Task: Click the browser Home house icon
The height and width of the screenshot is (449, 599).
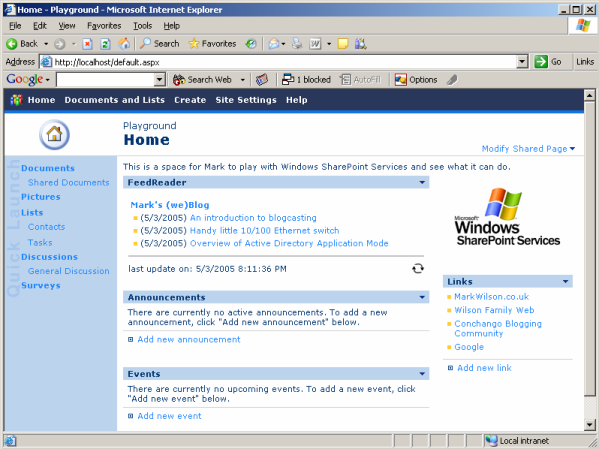Action: tap(124, 44)
